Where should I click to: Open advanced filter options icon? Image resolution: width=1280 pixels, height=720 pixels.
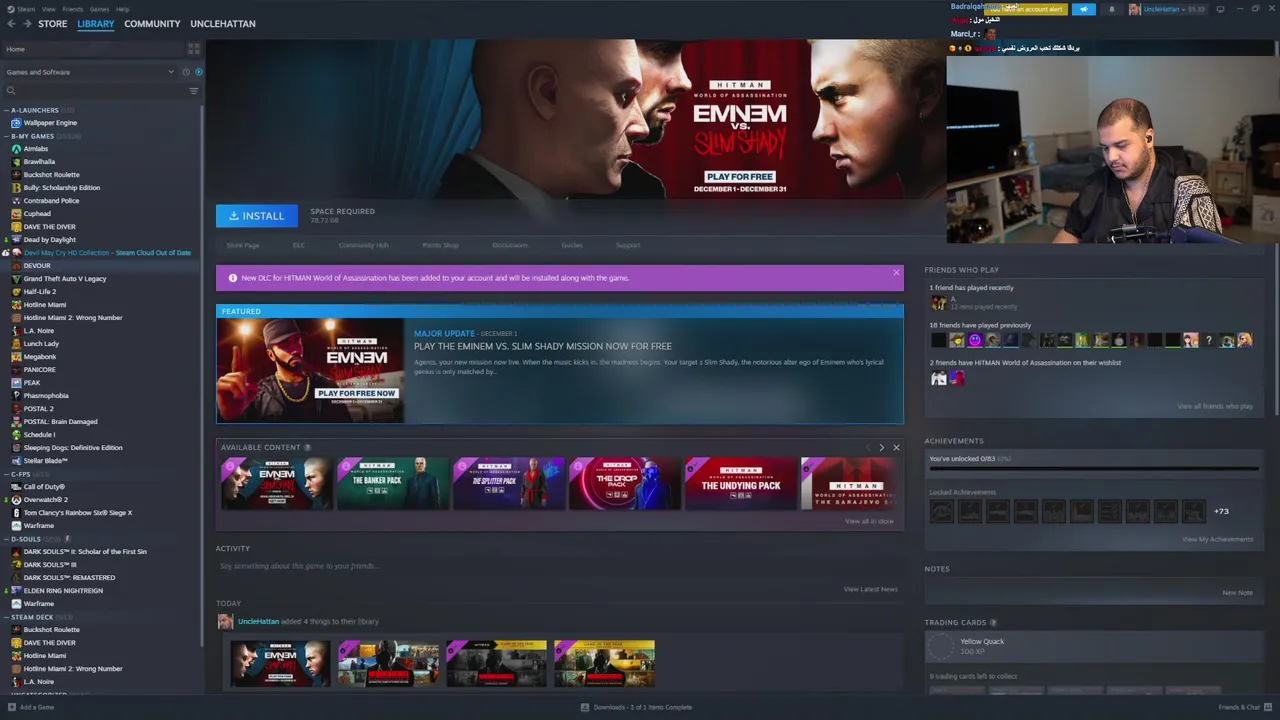[194, 91]
